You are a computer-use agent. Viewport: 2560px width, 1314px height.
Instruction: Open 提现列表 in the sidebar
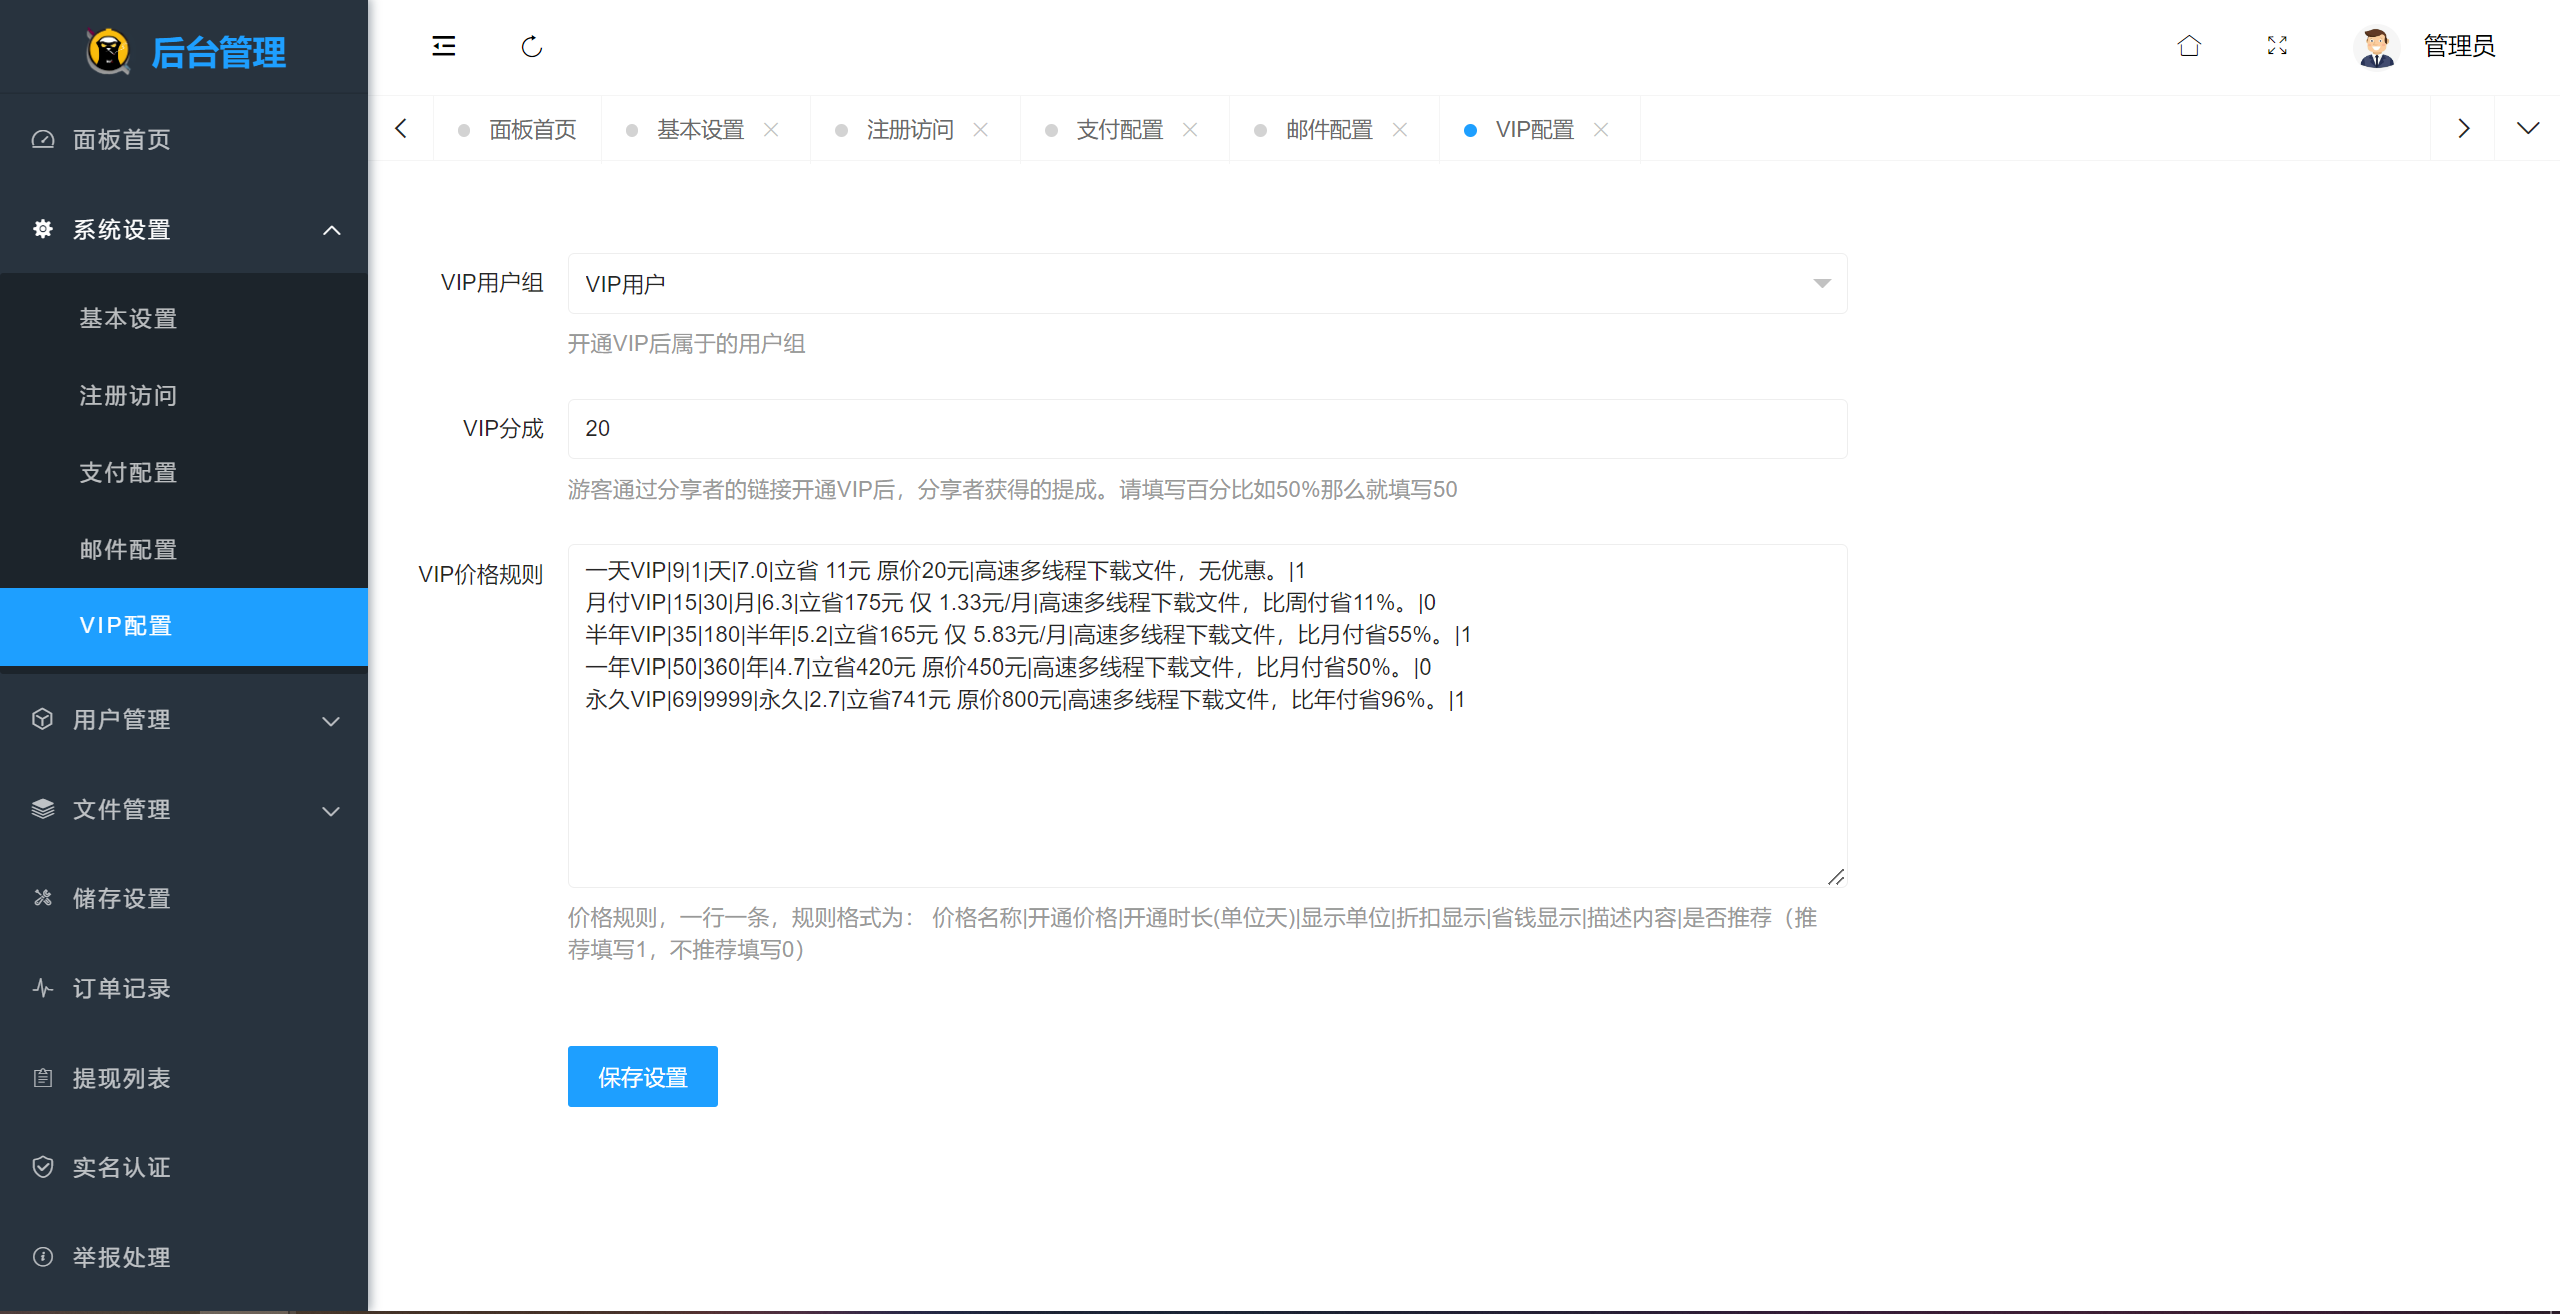(x=184, y=1078)
